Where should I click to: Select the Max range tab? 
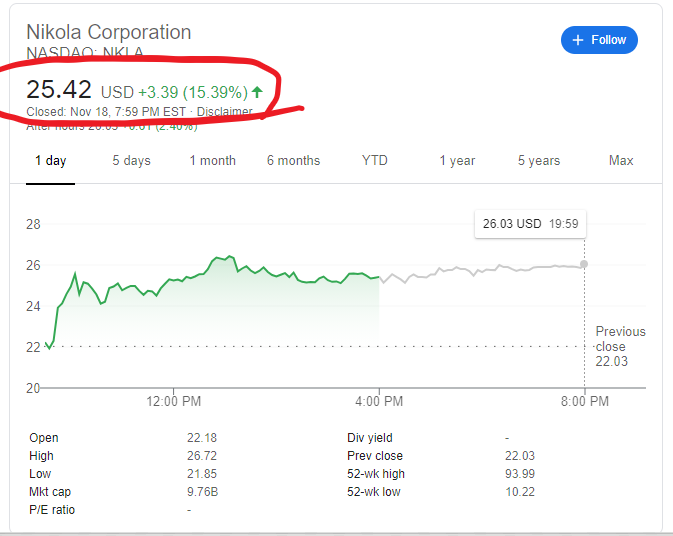621,160
